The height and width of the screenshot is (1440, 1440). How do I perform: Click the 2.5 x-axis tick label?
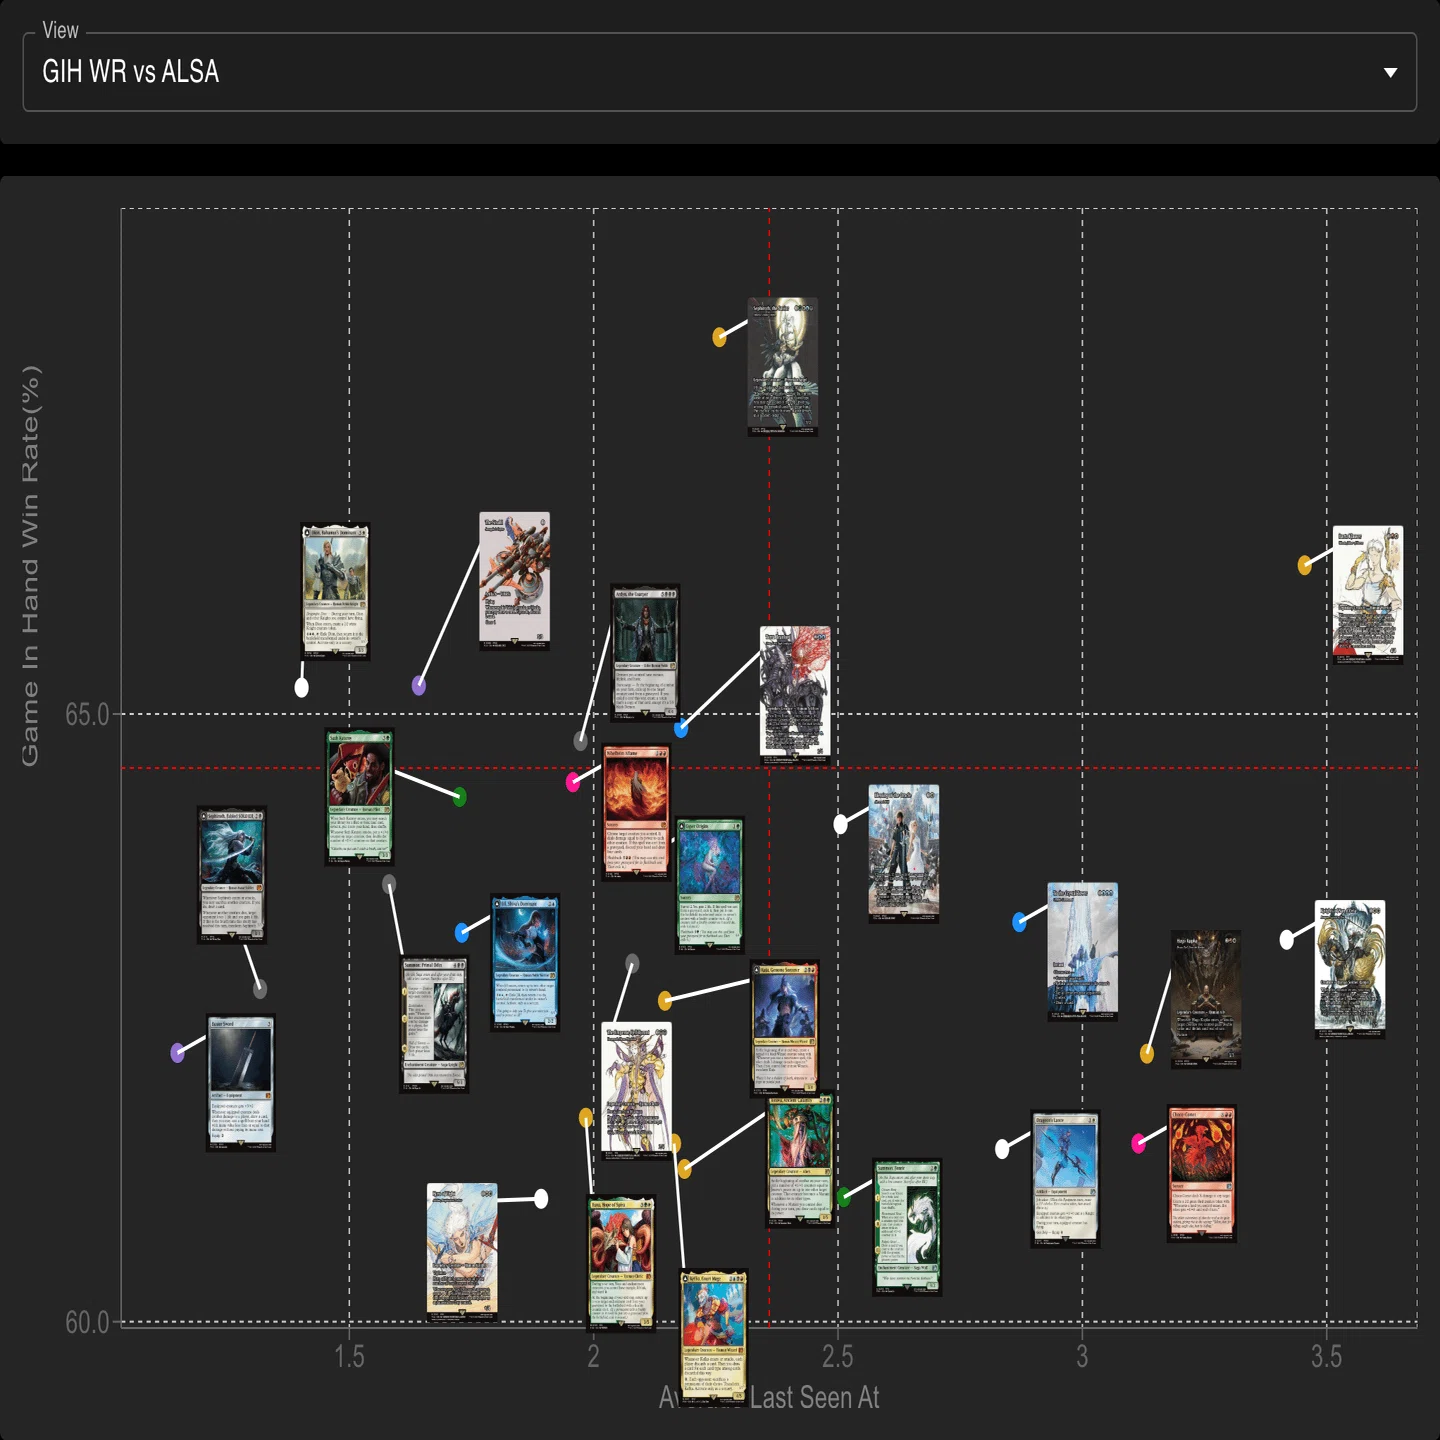(838, 1357)
